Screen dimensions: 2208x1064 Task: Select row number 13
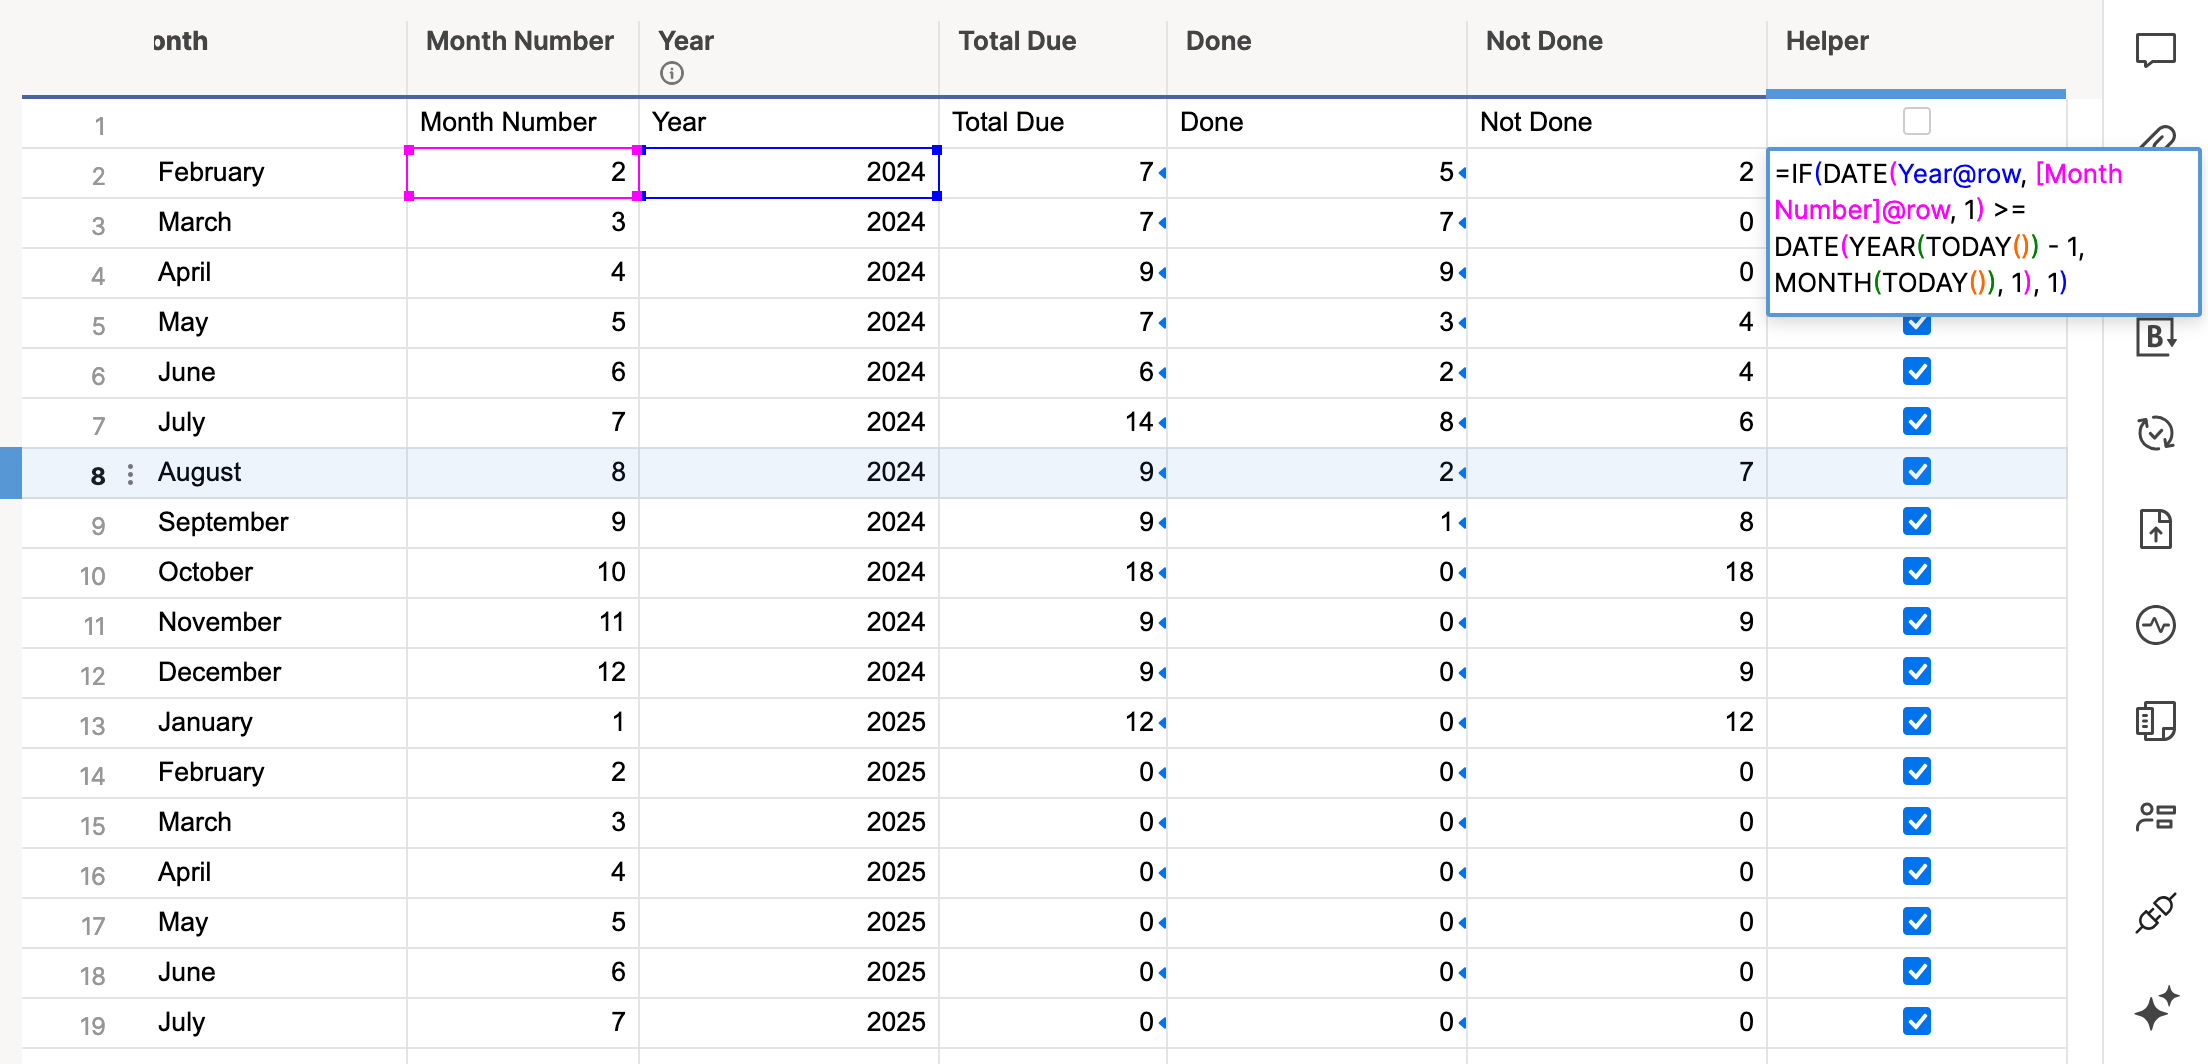(92, 725)
